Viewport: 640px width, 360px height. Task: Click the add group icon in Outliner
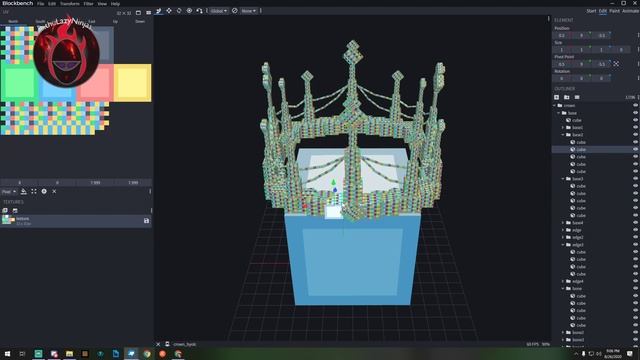click(x=567, y=97)
